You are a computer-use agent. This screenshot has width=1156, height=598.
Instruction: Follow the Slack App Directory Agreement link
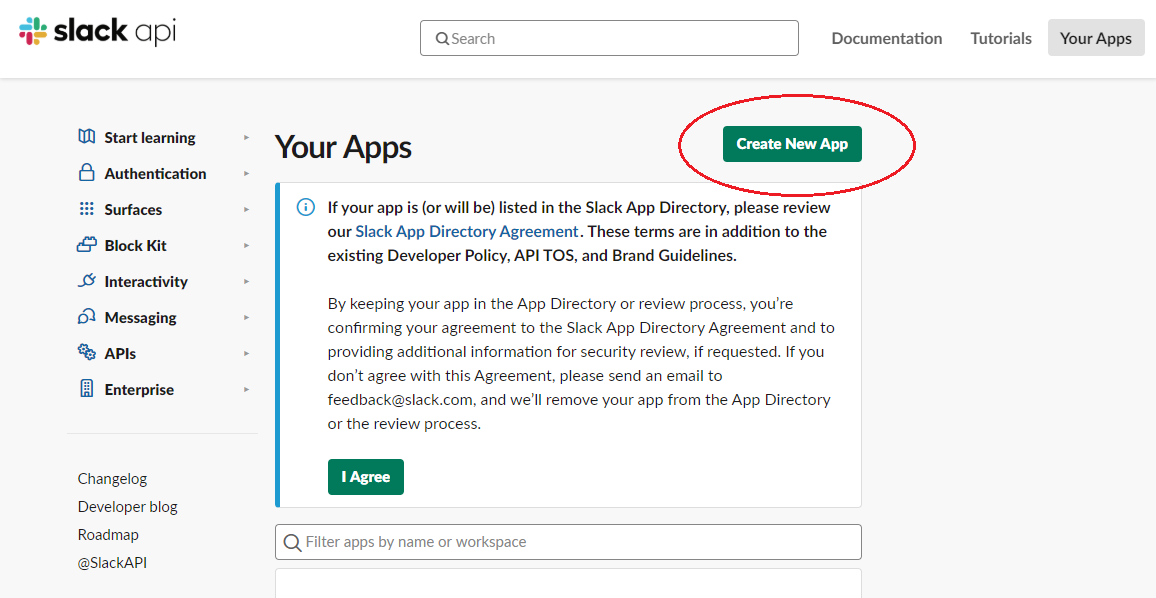click(467, 232)
